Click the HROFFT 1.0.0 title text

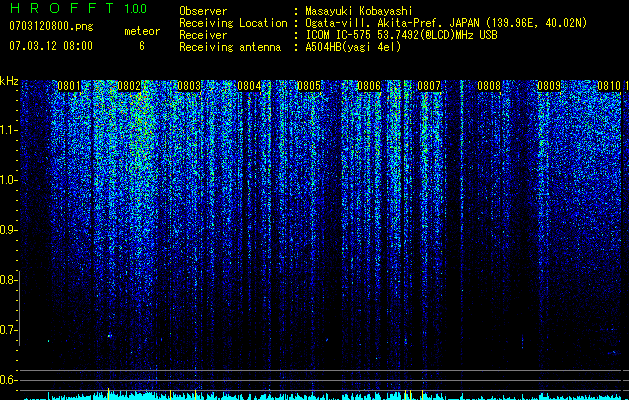coord(78,8)
